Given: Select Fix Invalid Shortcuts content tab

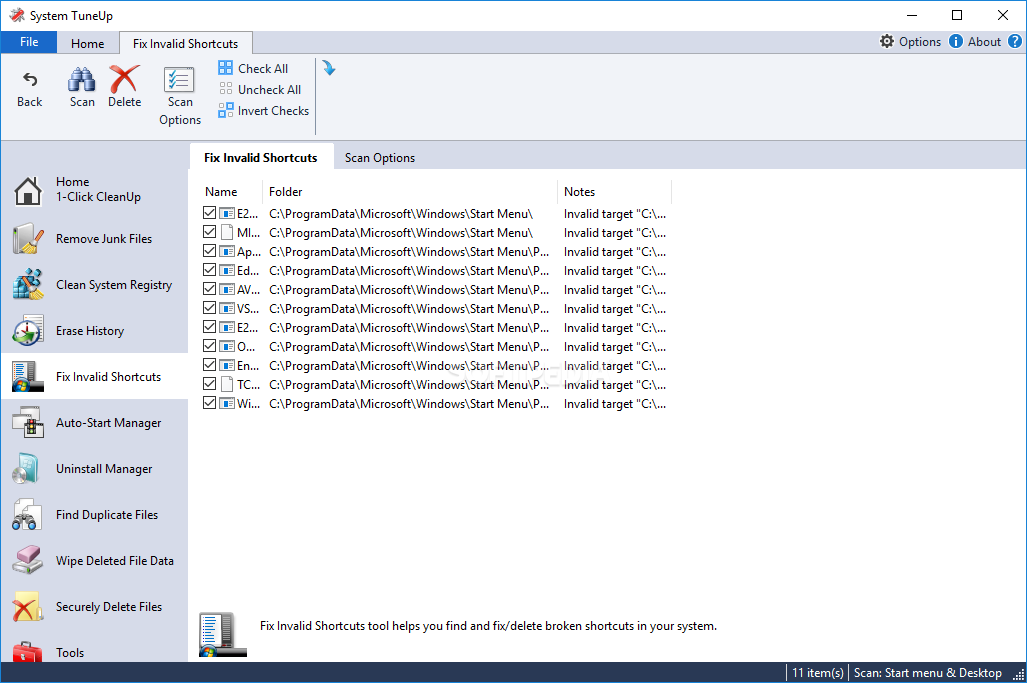Looking at the screenshot, I should 261,158.
